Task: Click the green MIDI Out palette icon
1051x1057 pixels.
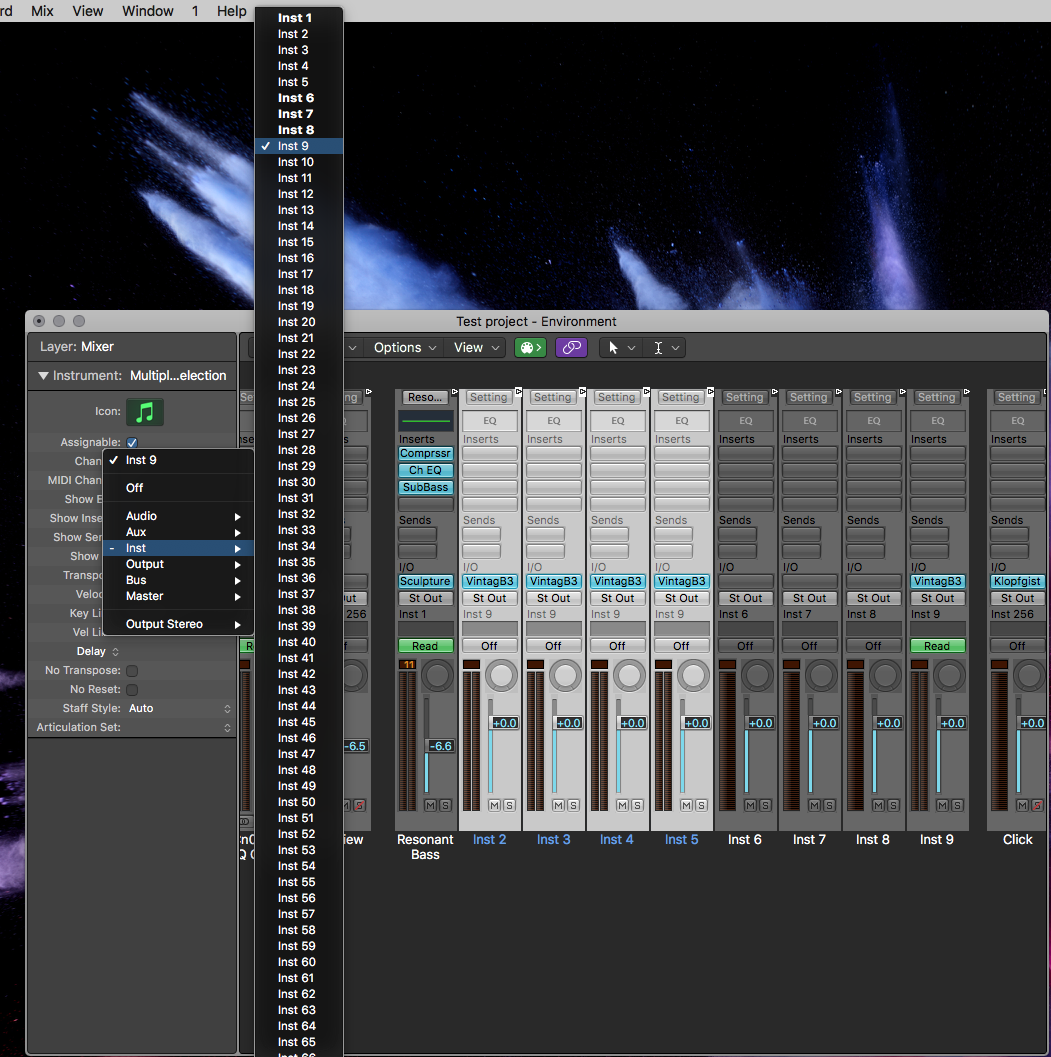Action: point(530,347)
